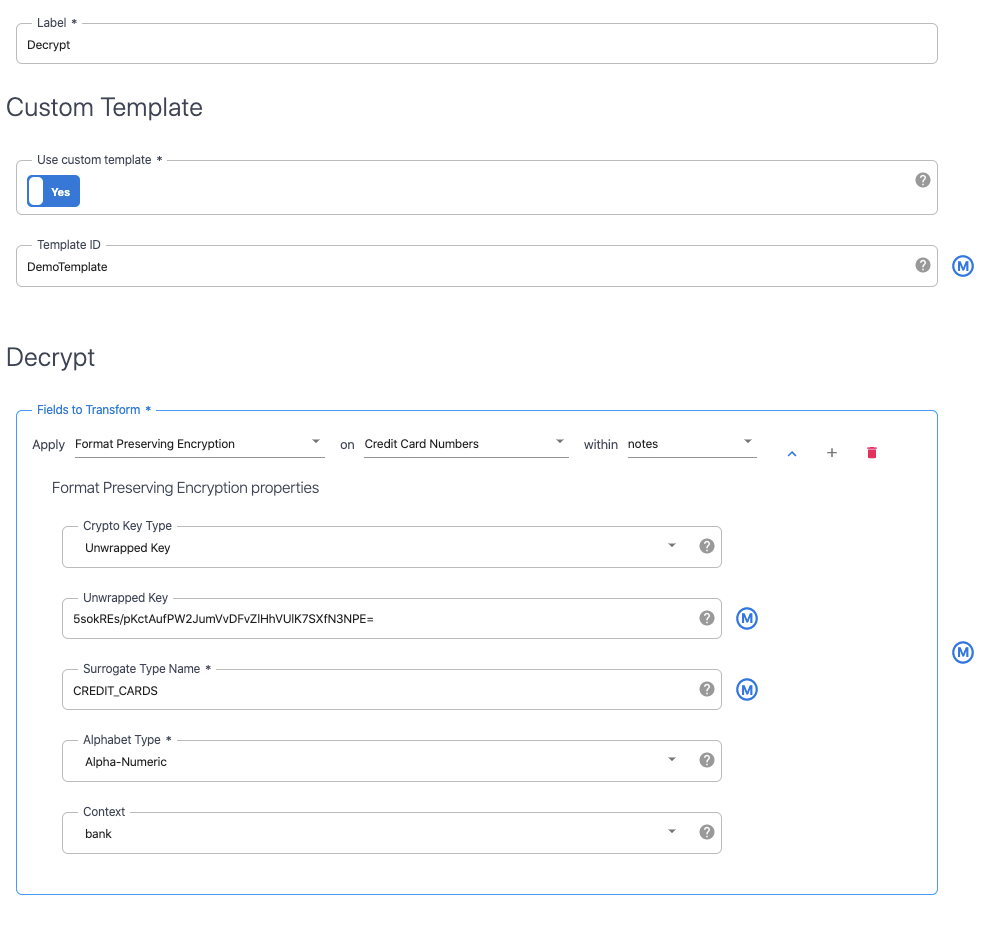
Task: View help for Unwrapped Key field
Action: tap(706, 618)
